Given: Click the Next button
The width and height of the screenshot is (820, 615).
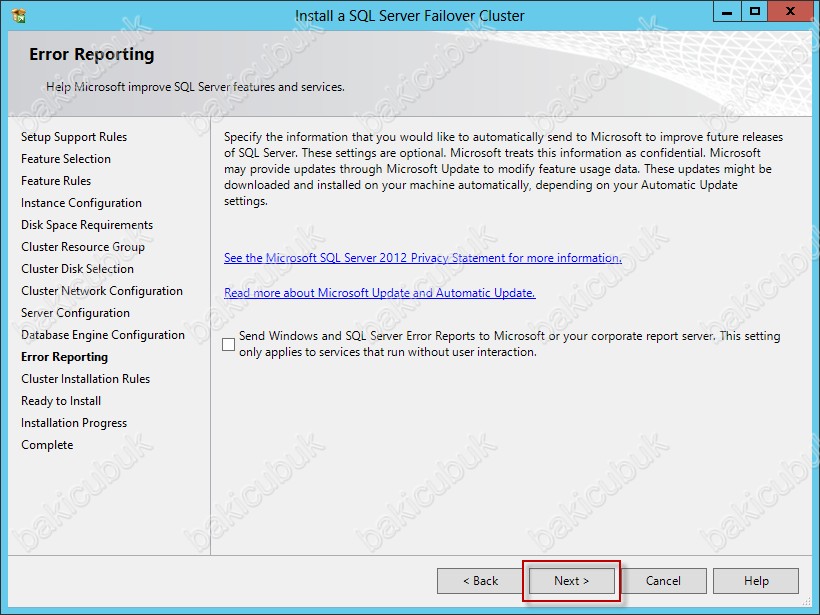Looking at the screenshot, I should pos(572,581).
